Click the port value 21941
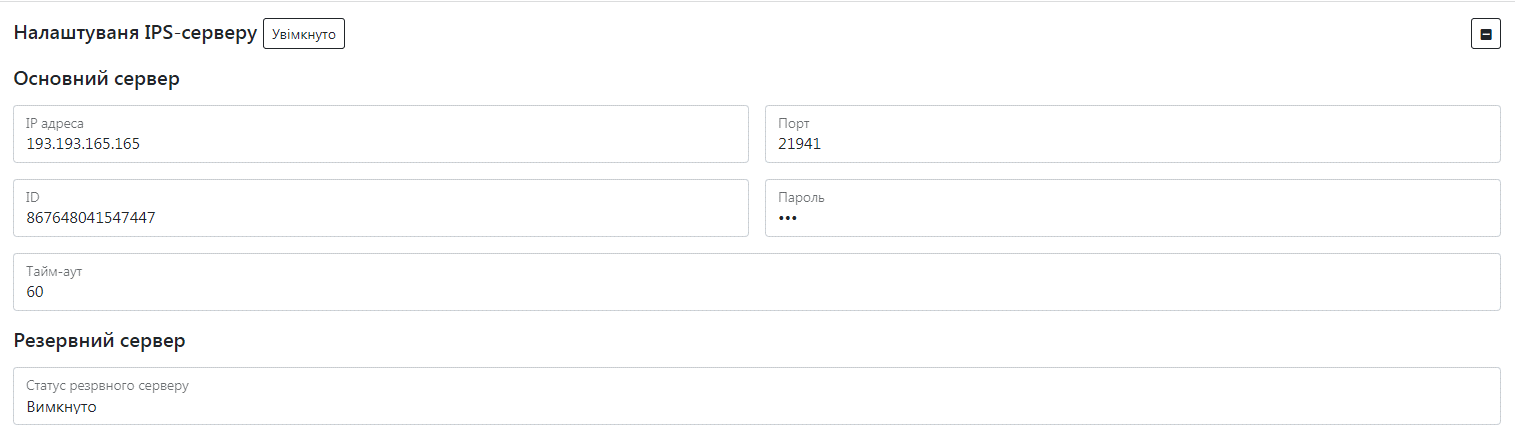Viewport: 1515px width, 441px height. [799, 144]
